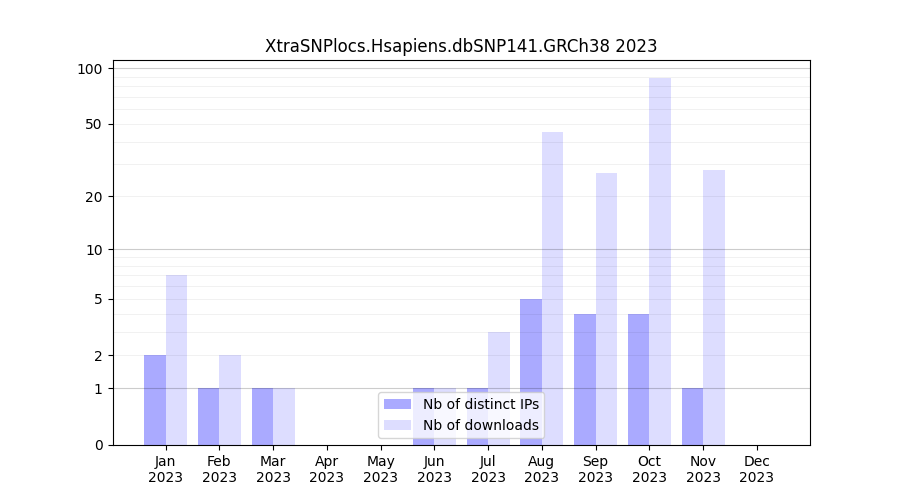This screenshot has width=900, height=500.
Task: Select the Jan 2023 downloads bar
Action: tap(176, 360)
